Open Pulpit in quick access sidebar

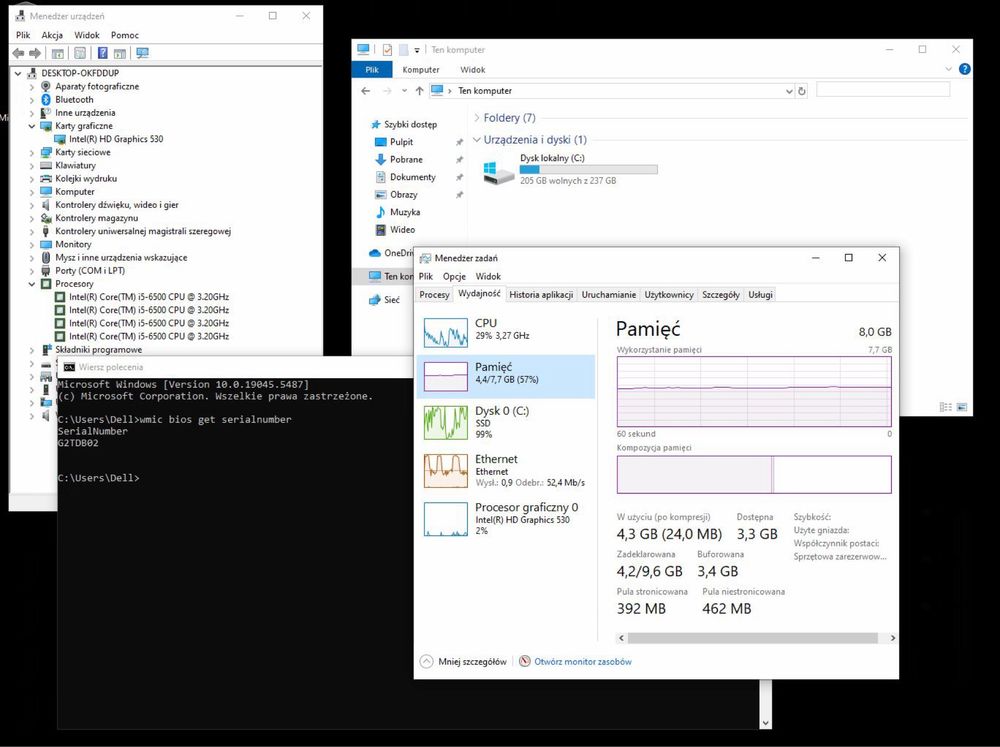tap(402, 142)
